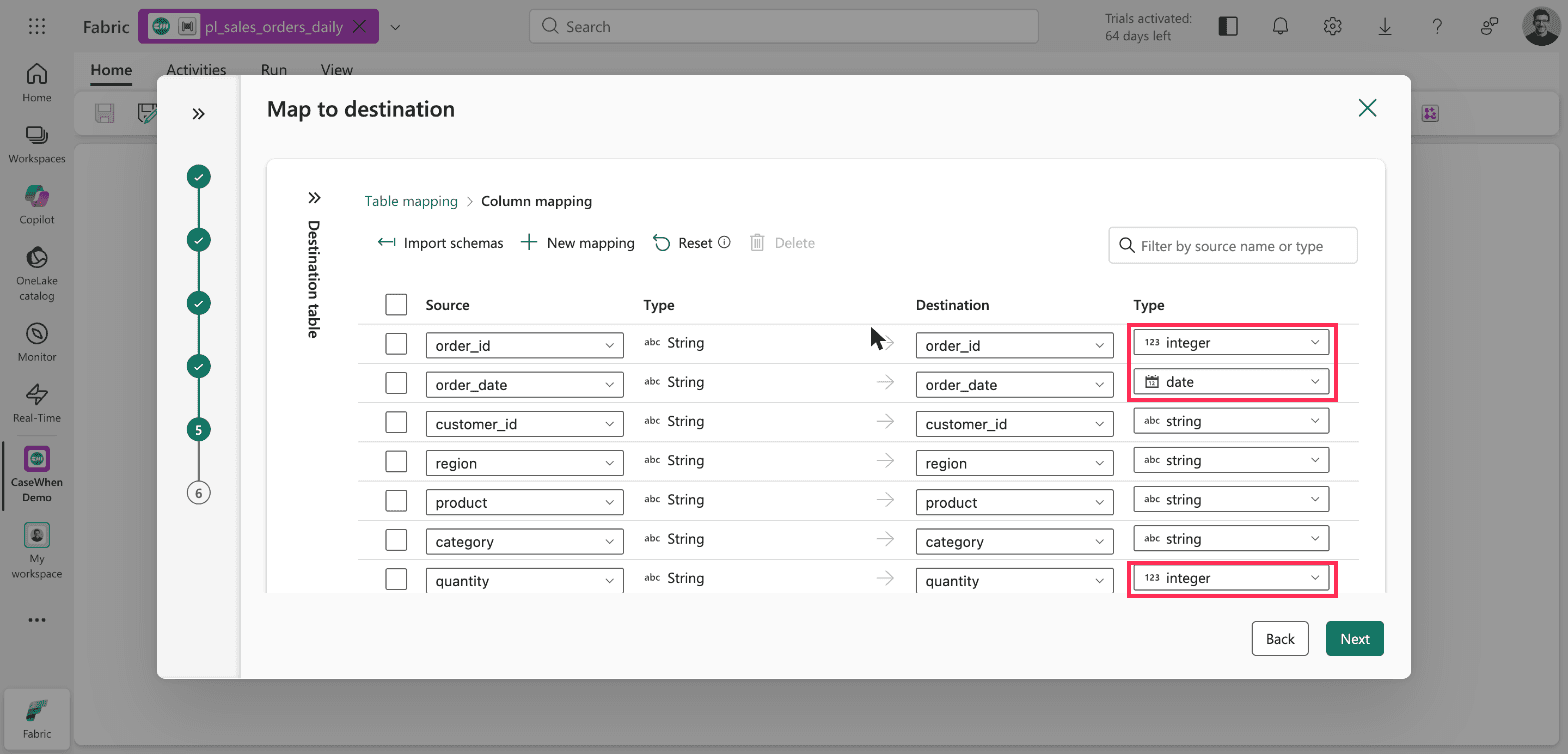The width and height of the screenshot is (1568, 754).
Task: Switch to Home ribbon tab
Action: (111, 70)
